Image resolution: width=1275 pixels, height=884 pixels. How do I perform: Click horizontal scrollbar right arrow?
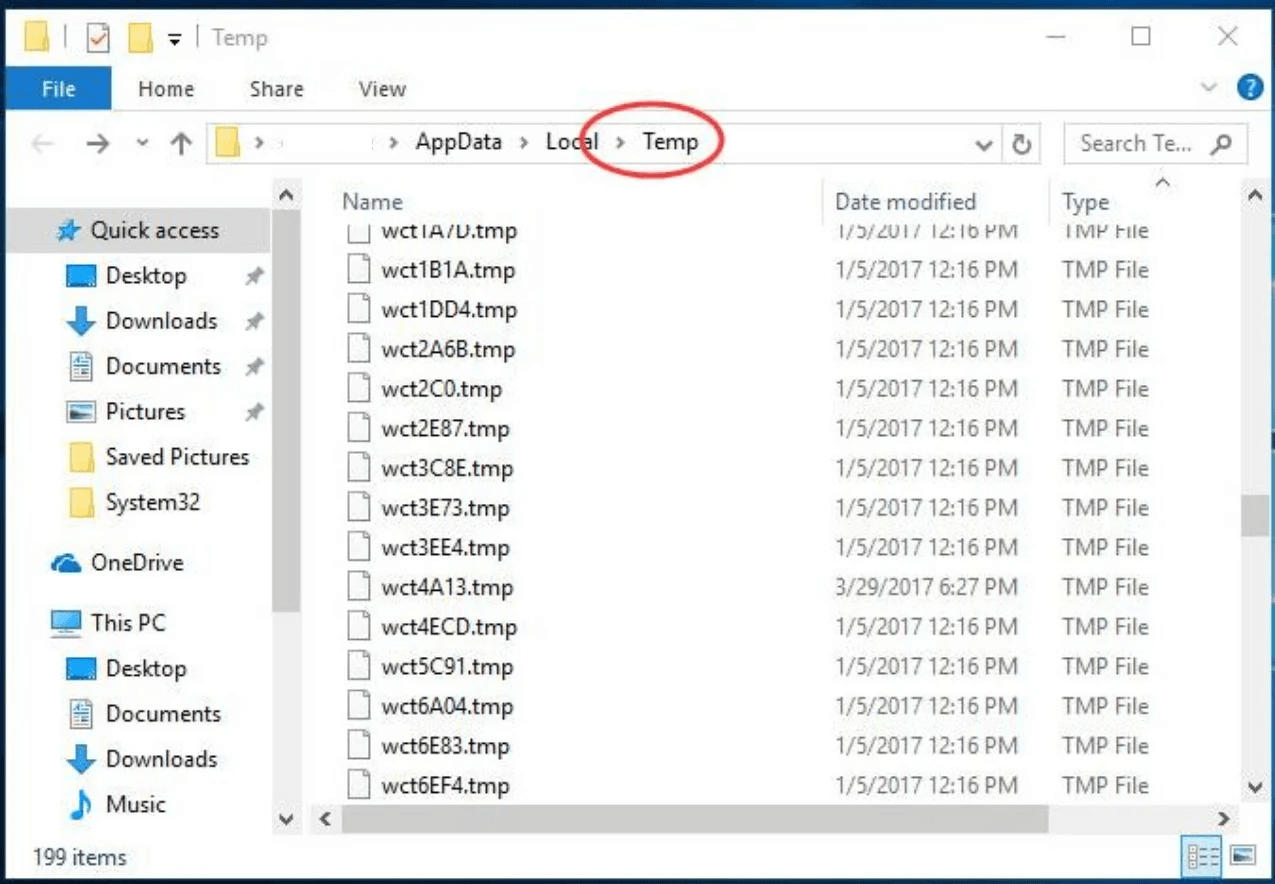pyautogui.click(x=1223, y=819)
